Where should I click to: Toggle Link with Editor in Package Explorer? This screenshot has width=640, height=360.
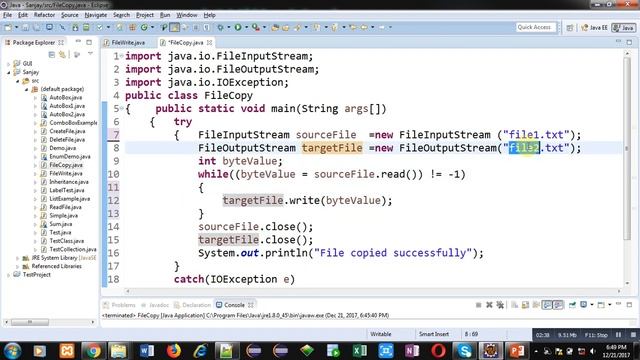click(62, 54)
